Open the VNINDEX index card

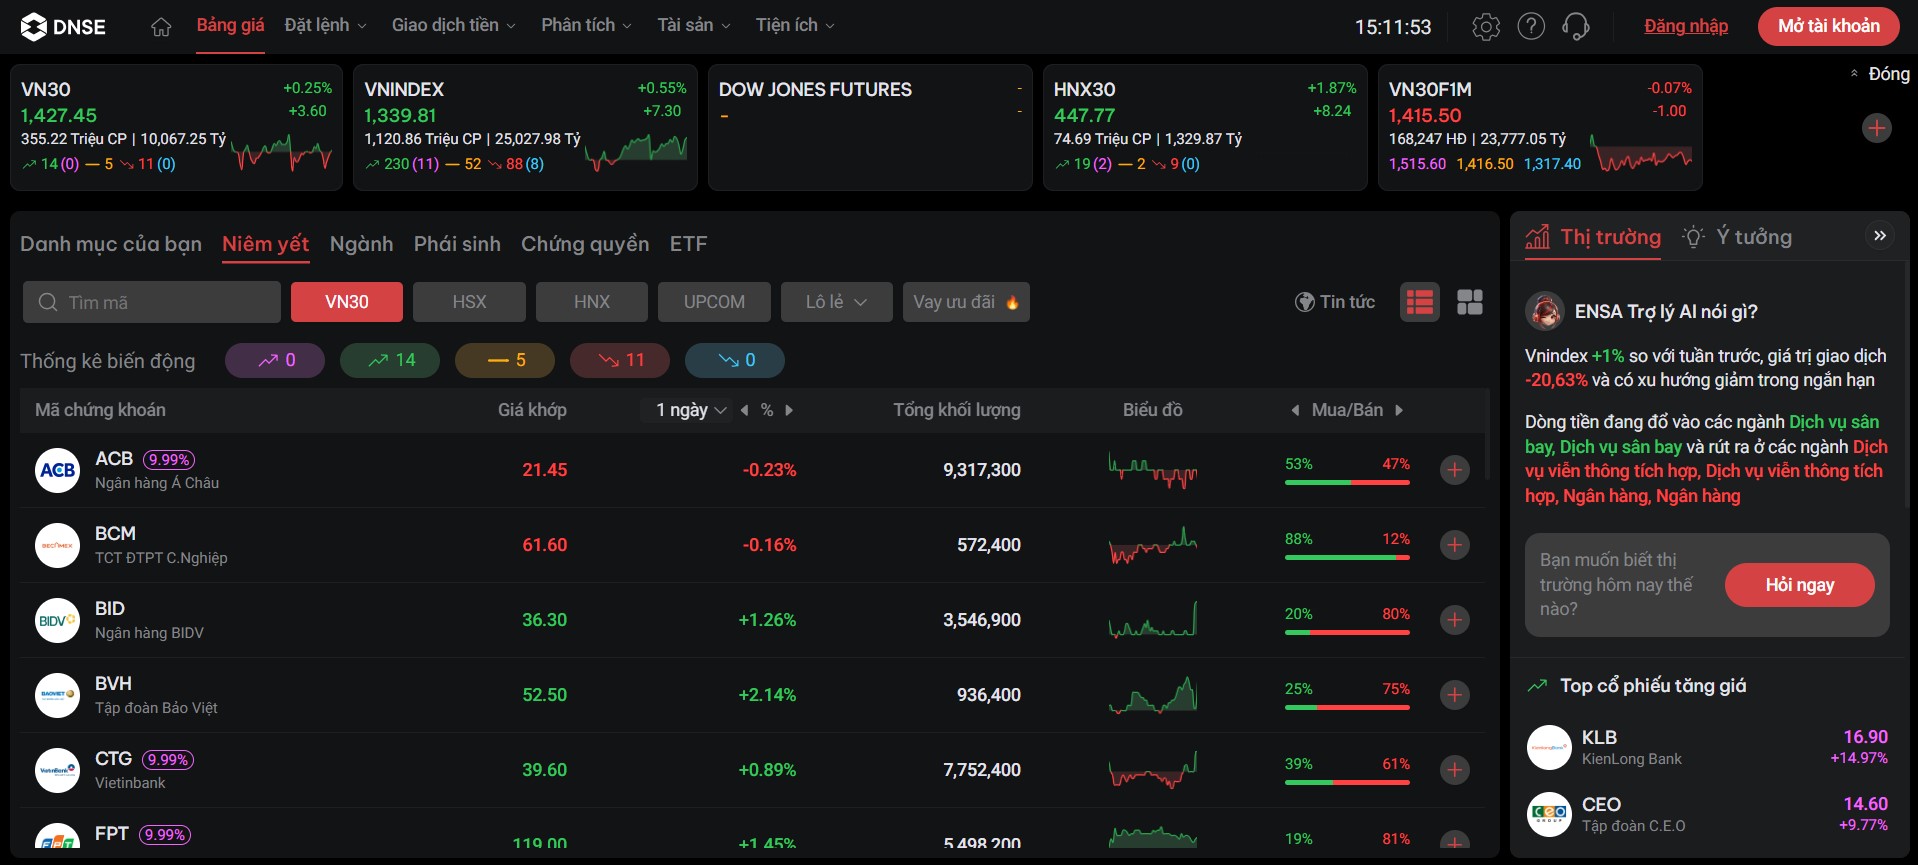click(525, 127)
